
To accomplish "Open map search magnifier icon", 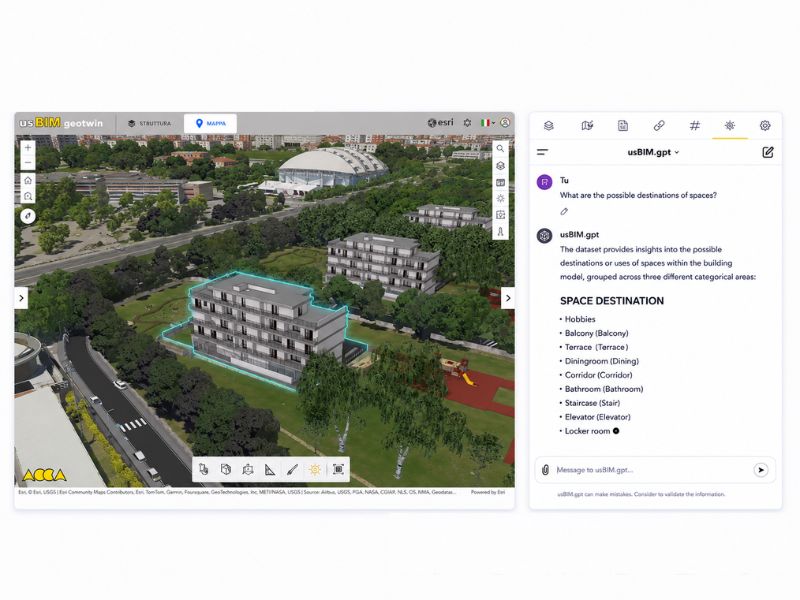I will pyautogui.click(x=501, y=148).
